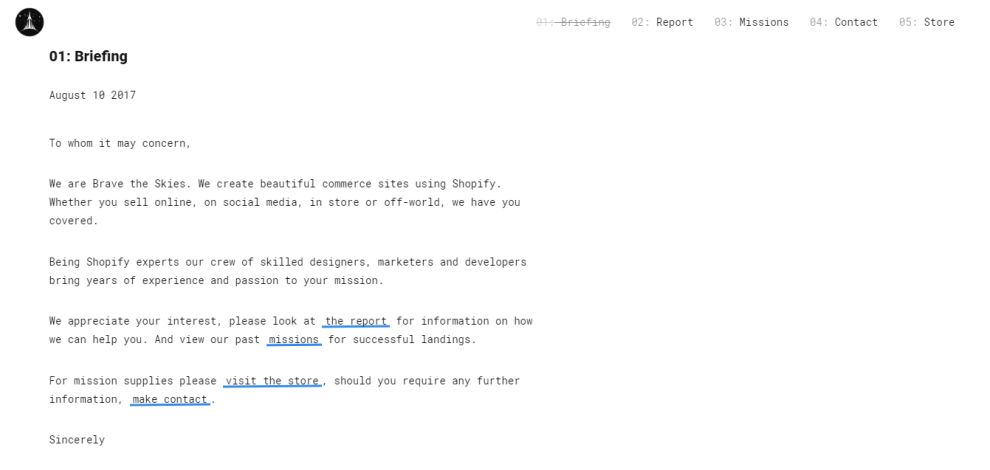Open 03: Missions in the navigation
The image size is (990, 470).
pos(751,22)
